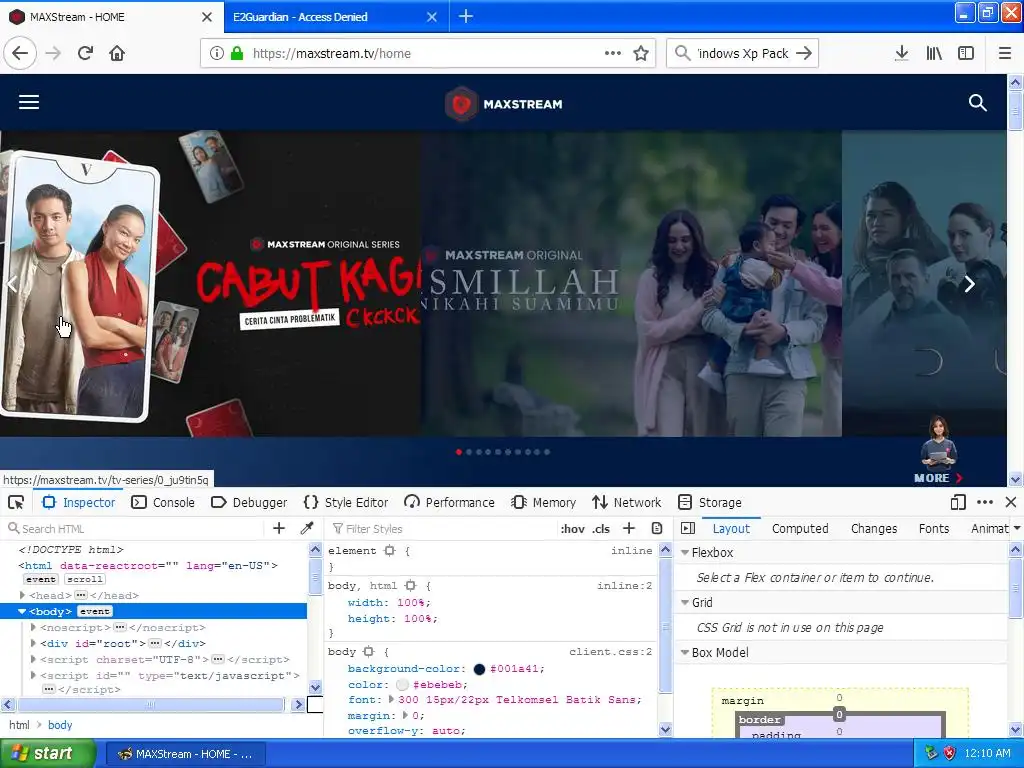Image resolution: width=1024 pixels, height=768 pixels.
Task: Focus the Search HTML field
Action: [134, 528]
